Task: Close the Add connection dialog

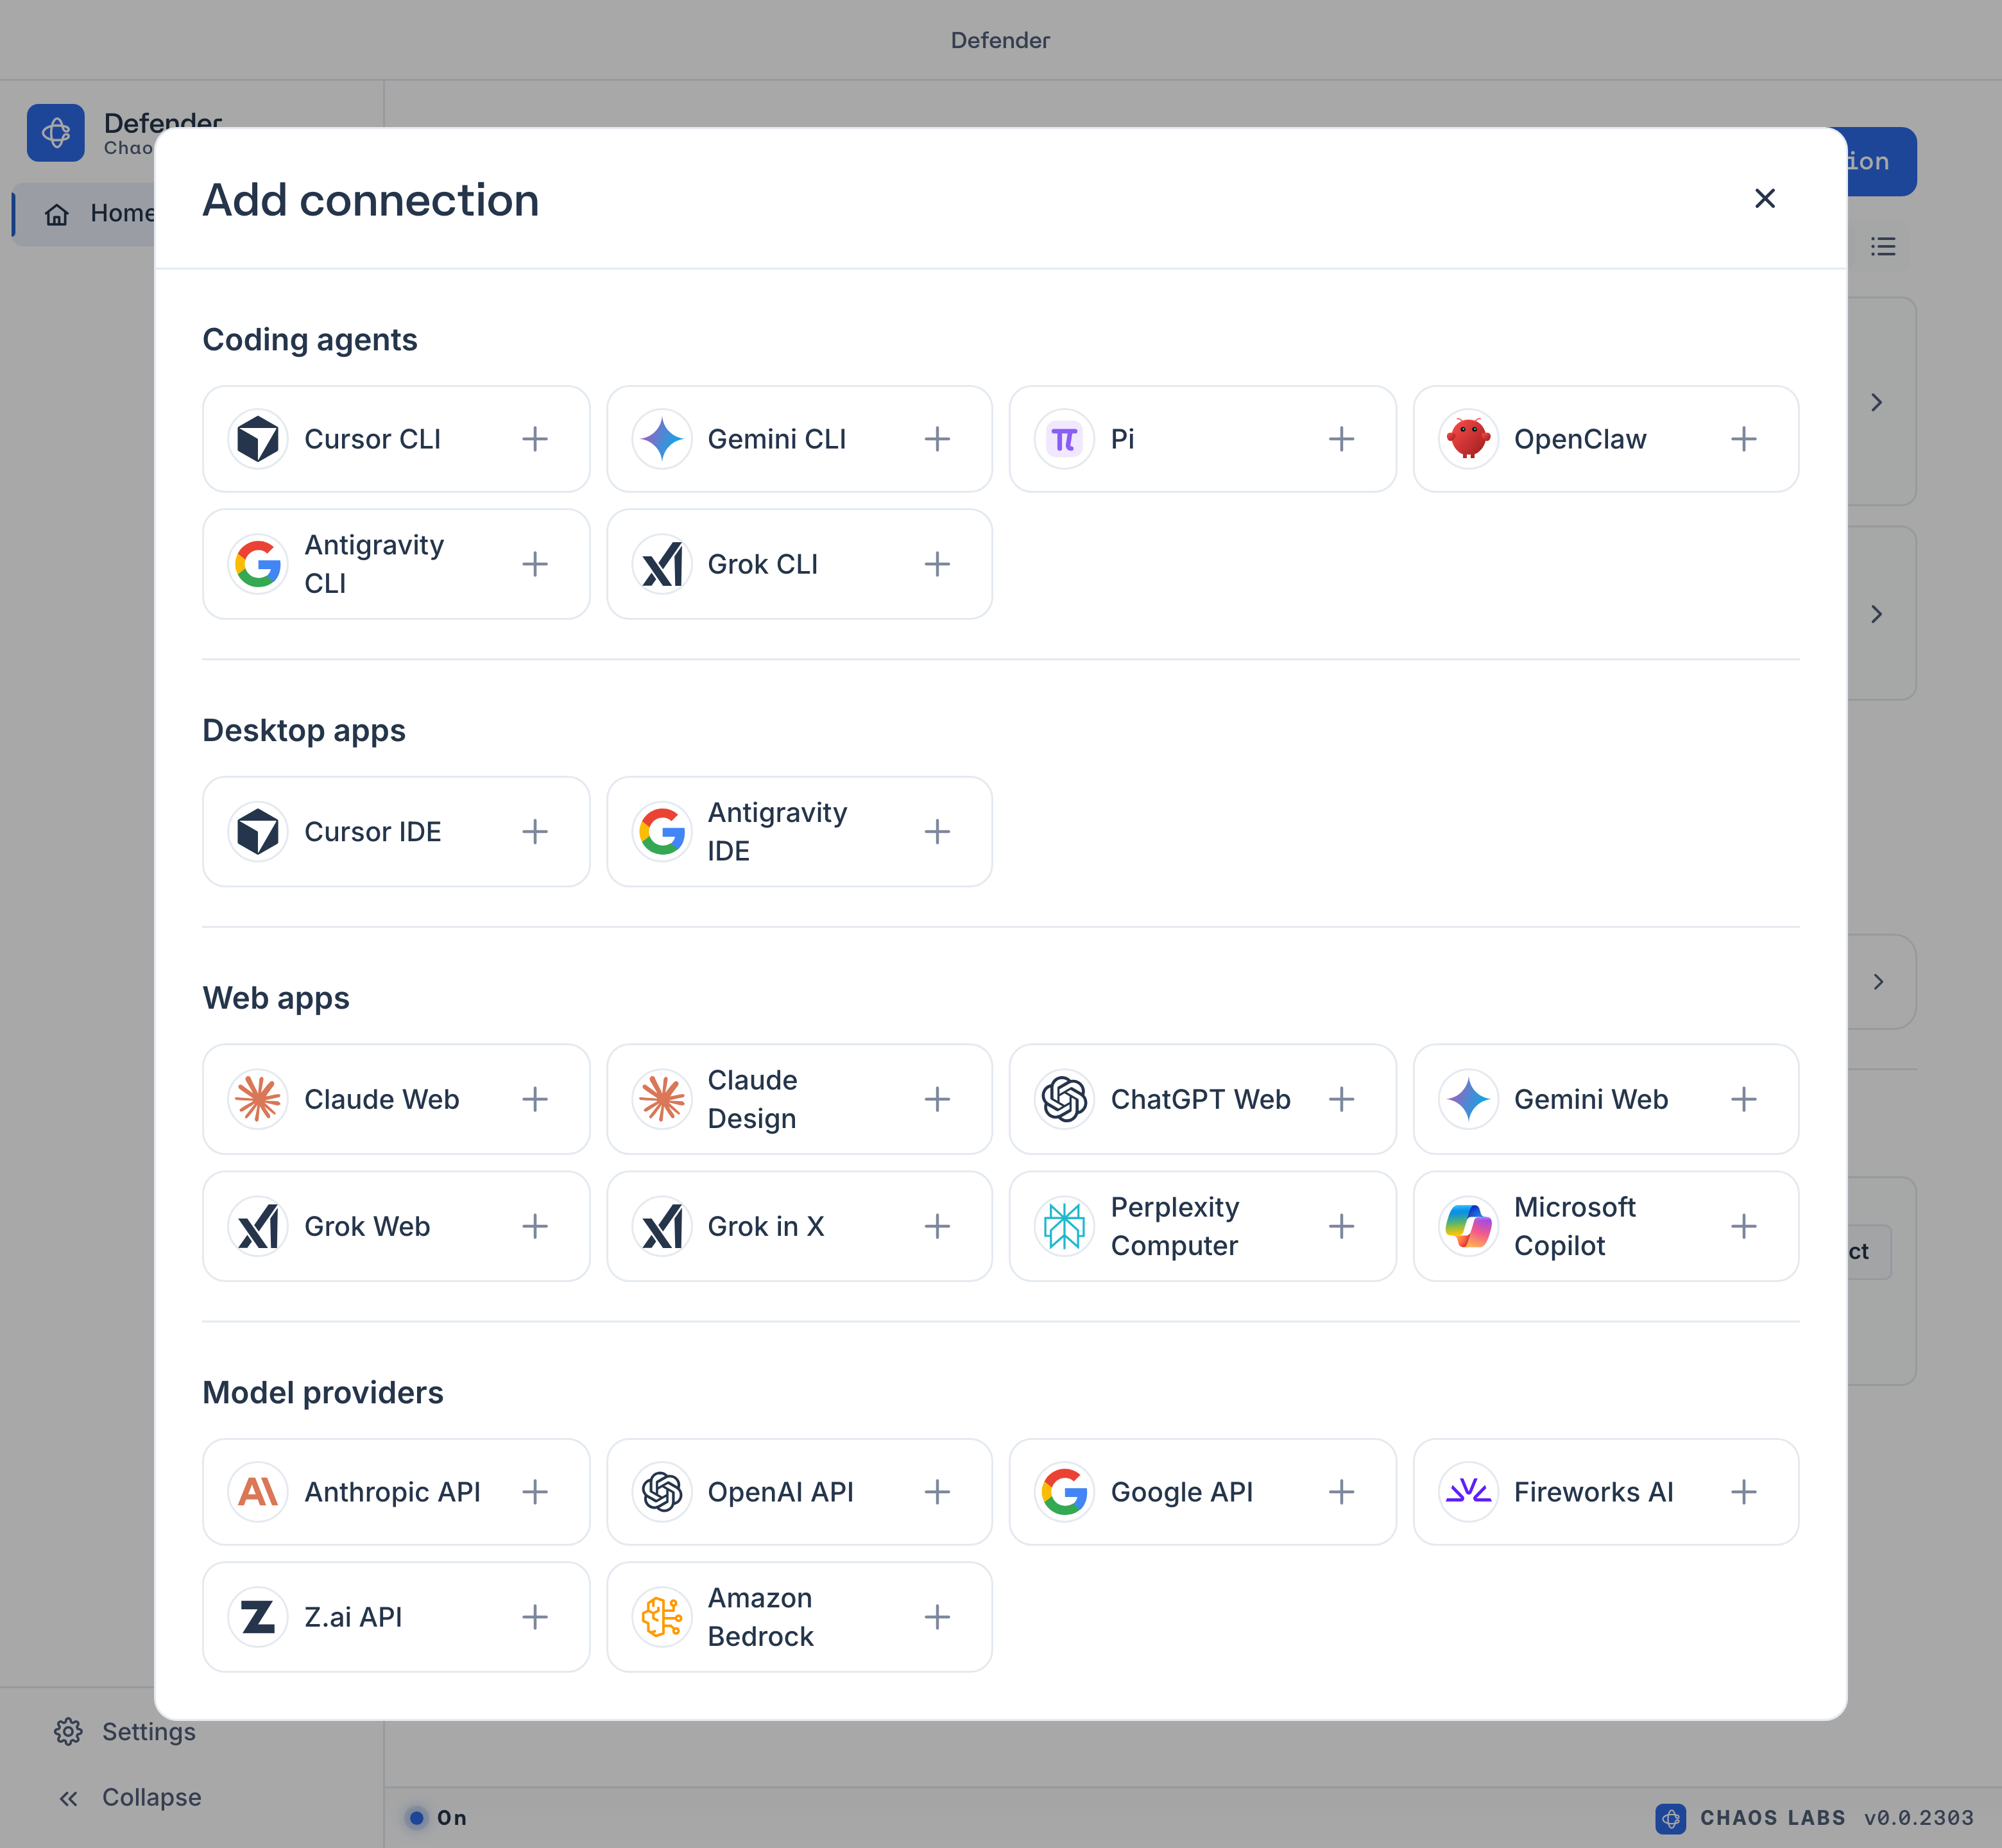Action: (1765, 198)
